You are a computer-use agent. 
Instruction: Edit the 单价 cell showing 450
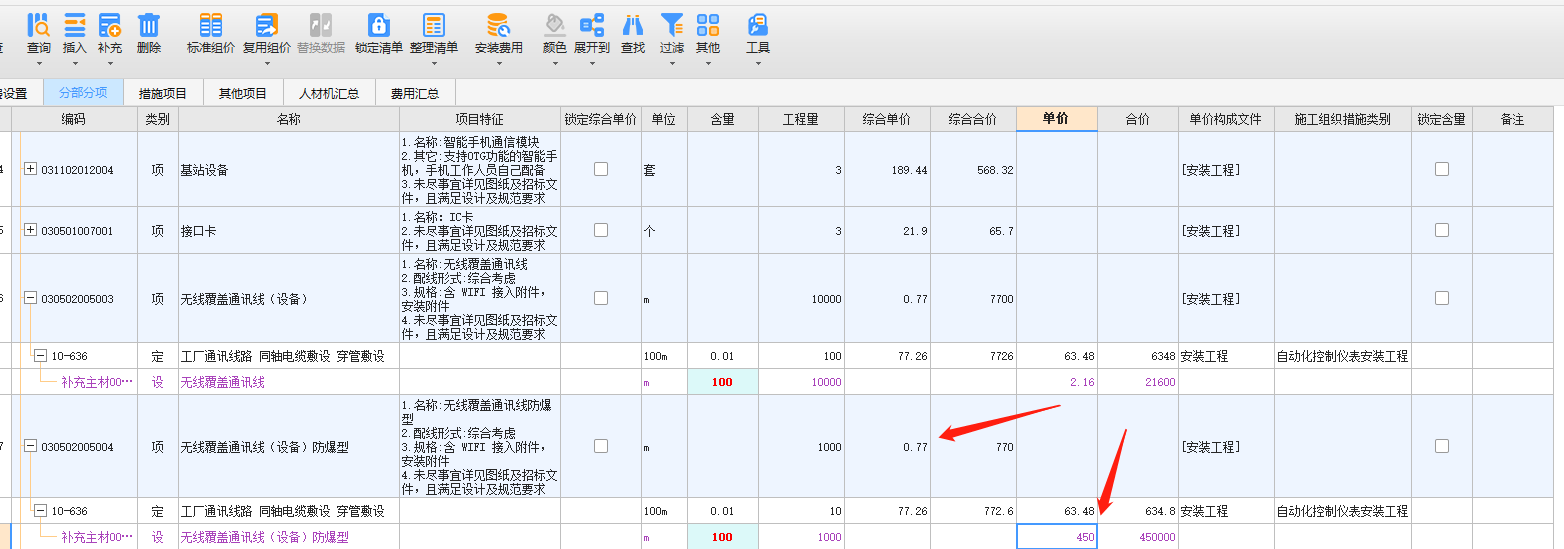1057,537
